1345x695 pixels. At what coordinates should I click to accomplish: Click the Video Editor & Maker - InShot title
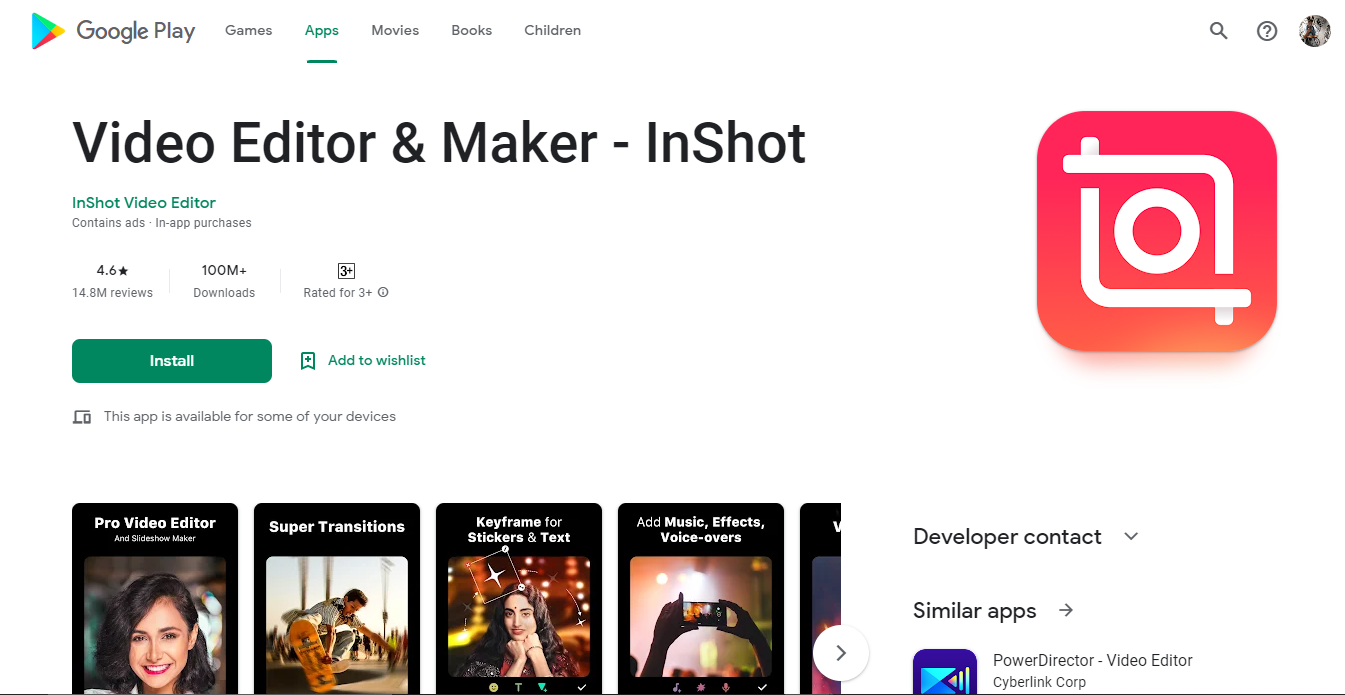[439, 143]
